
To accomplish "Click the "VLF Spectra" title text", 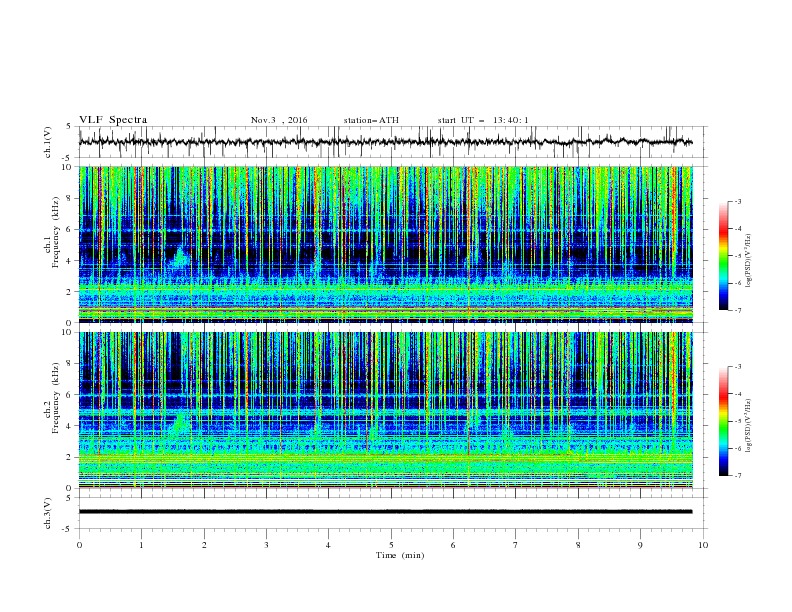I will point(113,120).
